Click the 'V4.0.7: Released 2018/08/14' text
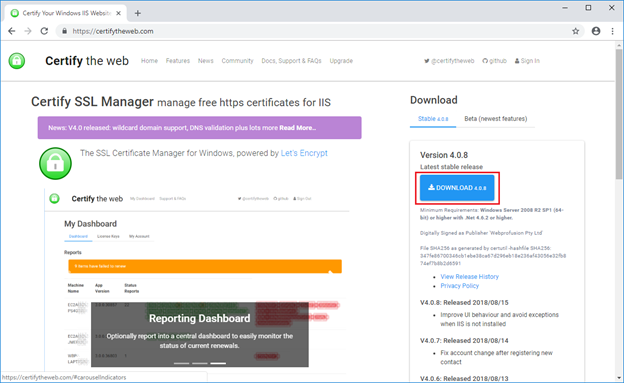 click(464, 341)
